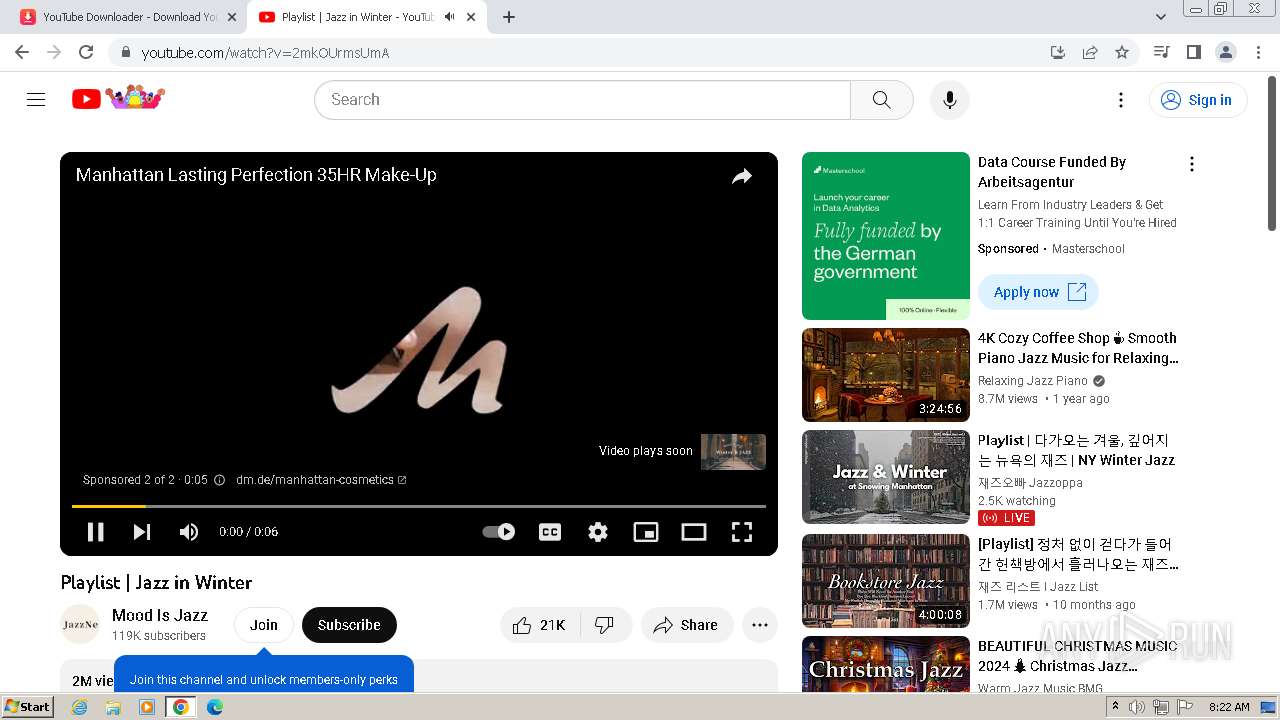Image resolution: width=1280 pixels, height=720 pixels.
Task: Open Masterschool ad banner image
Action: 886,236
